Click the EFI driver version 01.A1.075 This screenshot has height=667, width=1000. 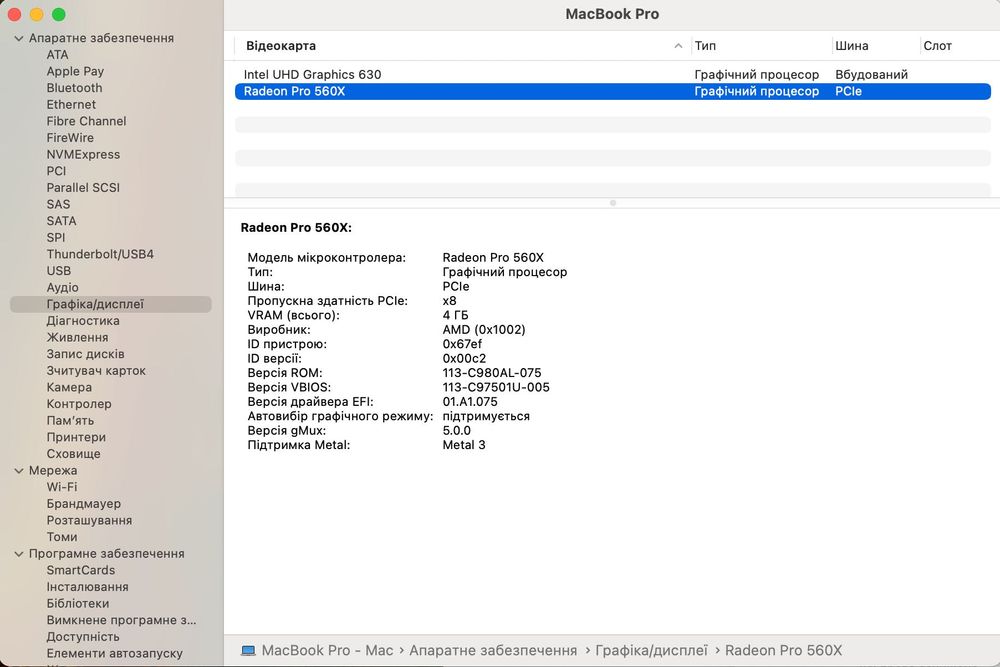(470, 402)
